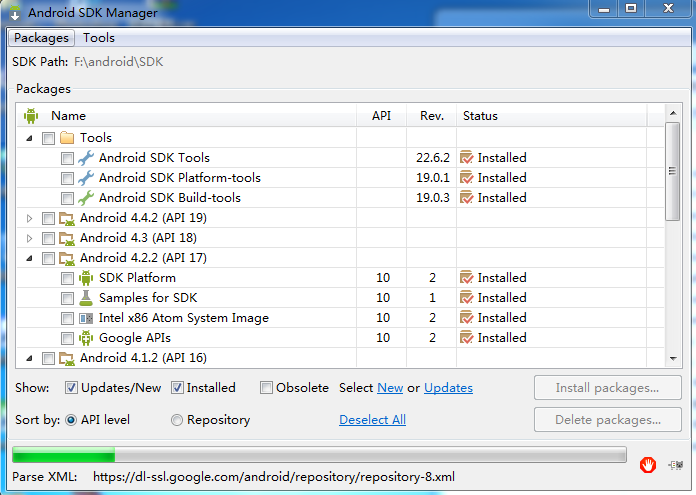Viewport: 696px width, 495px height.
Task: Toggle the Updates/New show checkbox
Action: pyautogui.click(x=71, y=388)
